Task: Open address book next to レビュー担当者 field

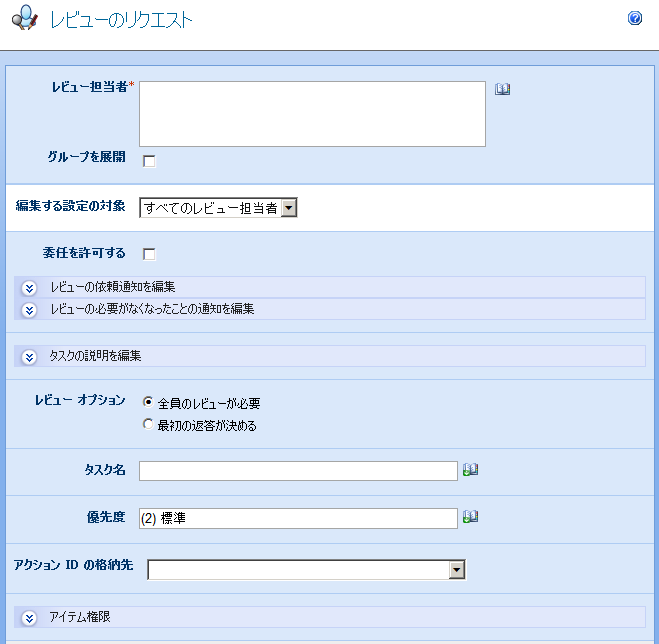Action: pos(502,89)
